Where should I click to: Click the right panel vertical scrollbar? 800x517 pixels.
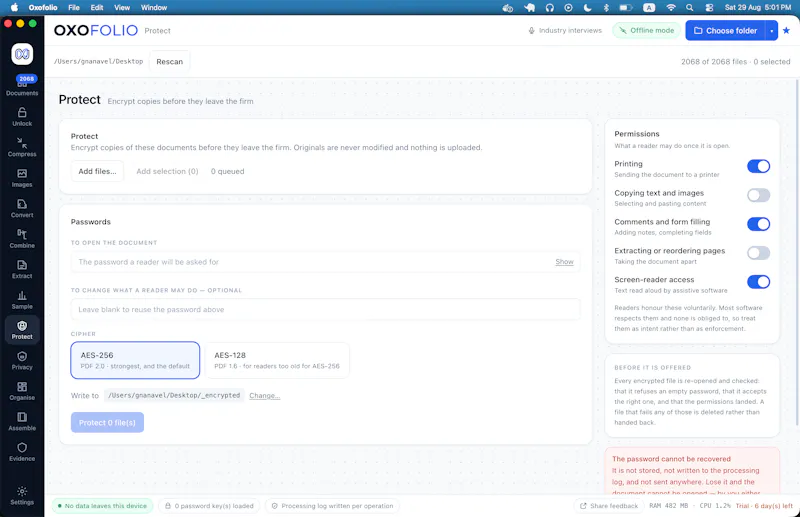(x=797, y=252)
